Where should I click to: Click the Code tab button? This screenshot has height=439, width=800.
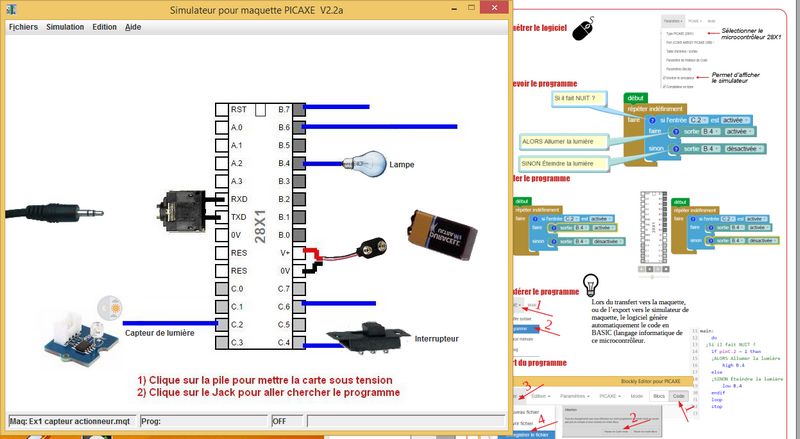point(679,396)
